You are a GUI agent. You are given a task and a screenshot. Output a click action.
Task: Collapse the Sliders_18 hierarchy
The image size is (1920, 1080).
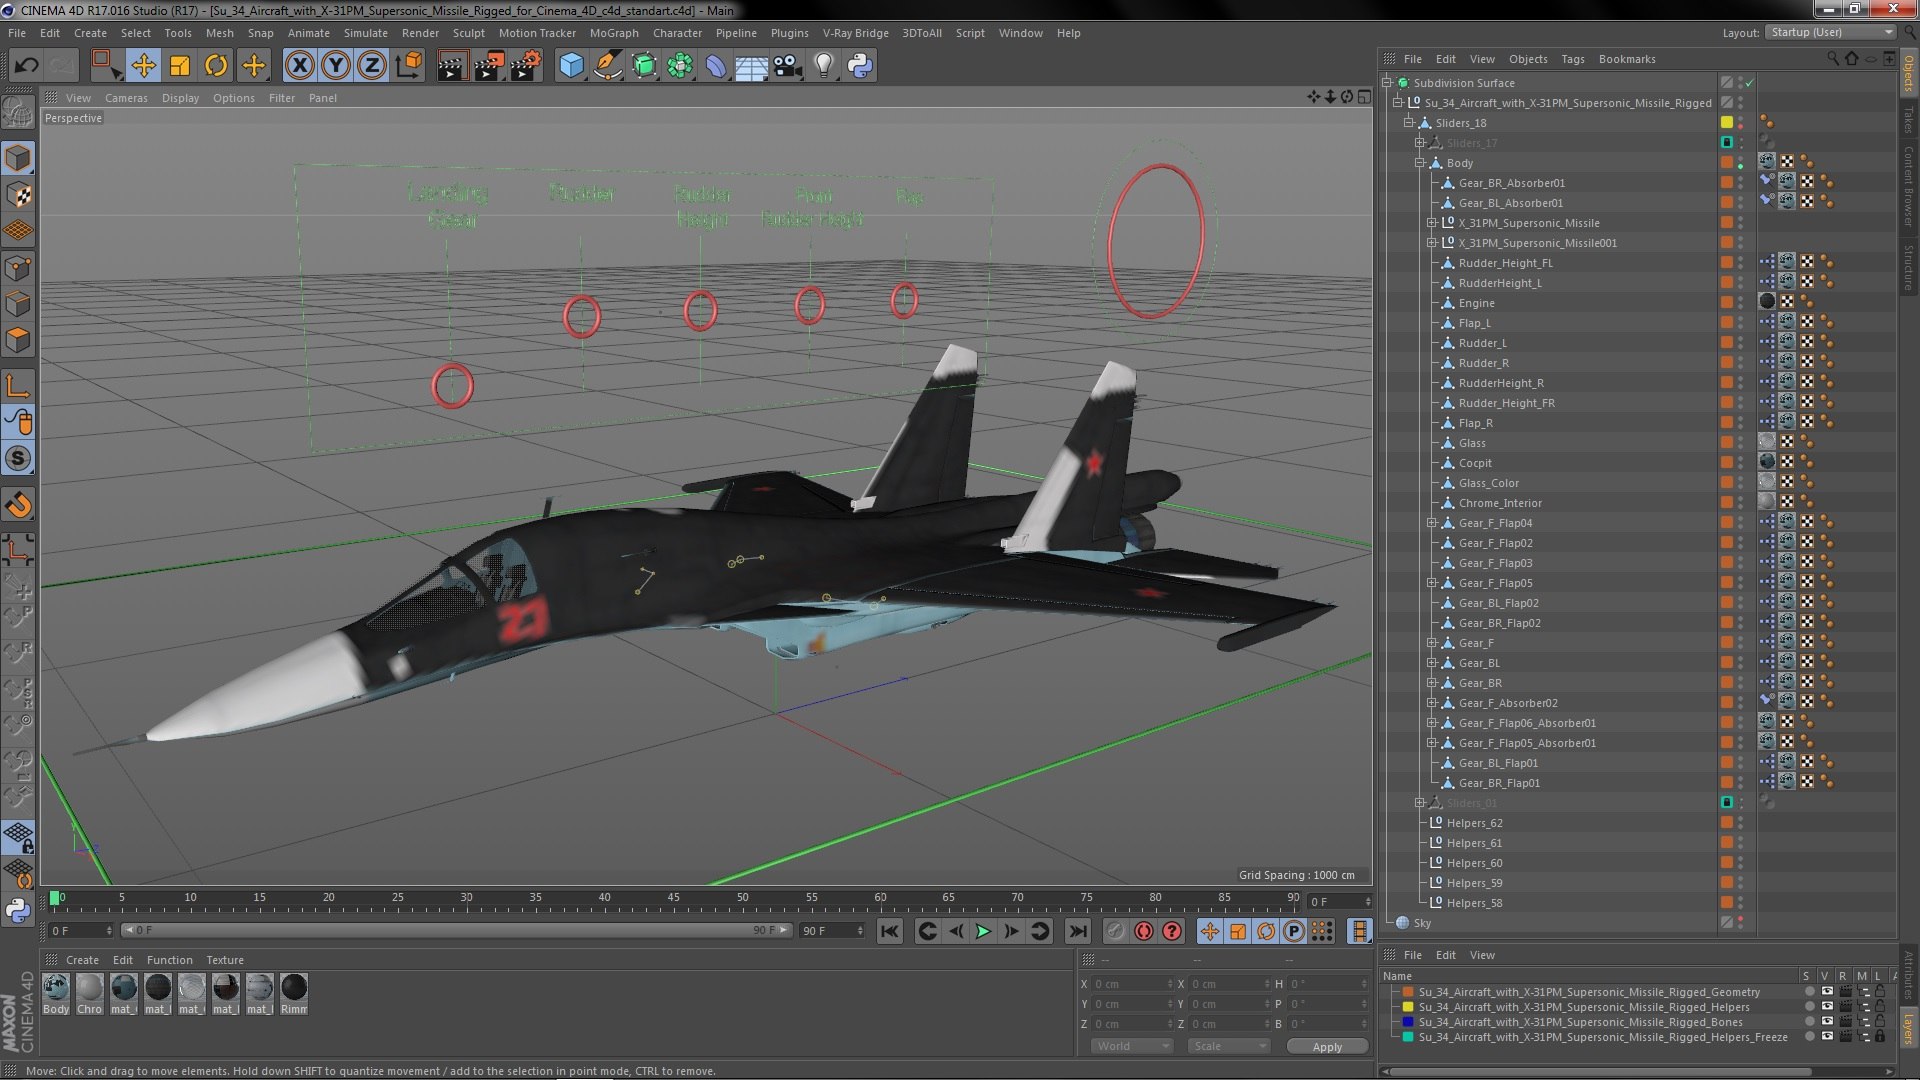pyautogui.click(x=1408, y=123)
